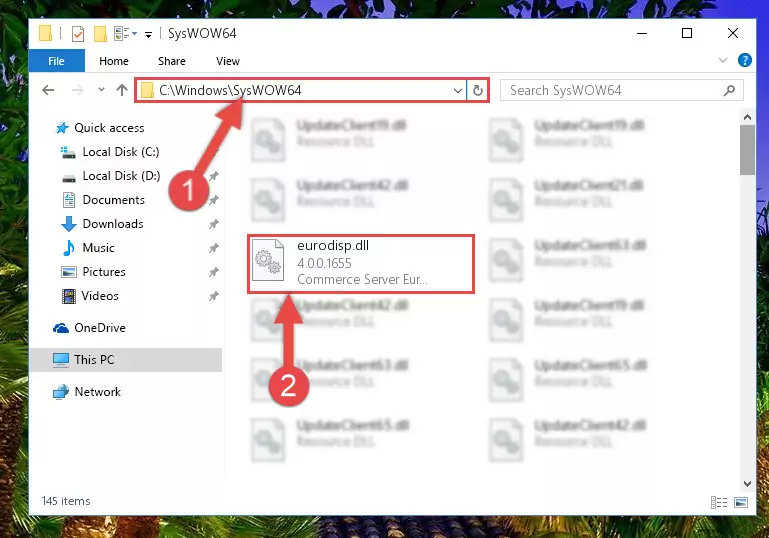The width and height of the screenshot is (769, 538).
Task: Click the Documents page icon
Action: pos(69,200)
